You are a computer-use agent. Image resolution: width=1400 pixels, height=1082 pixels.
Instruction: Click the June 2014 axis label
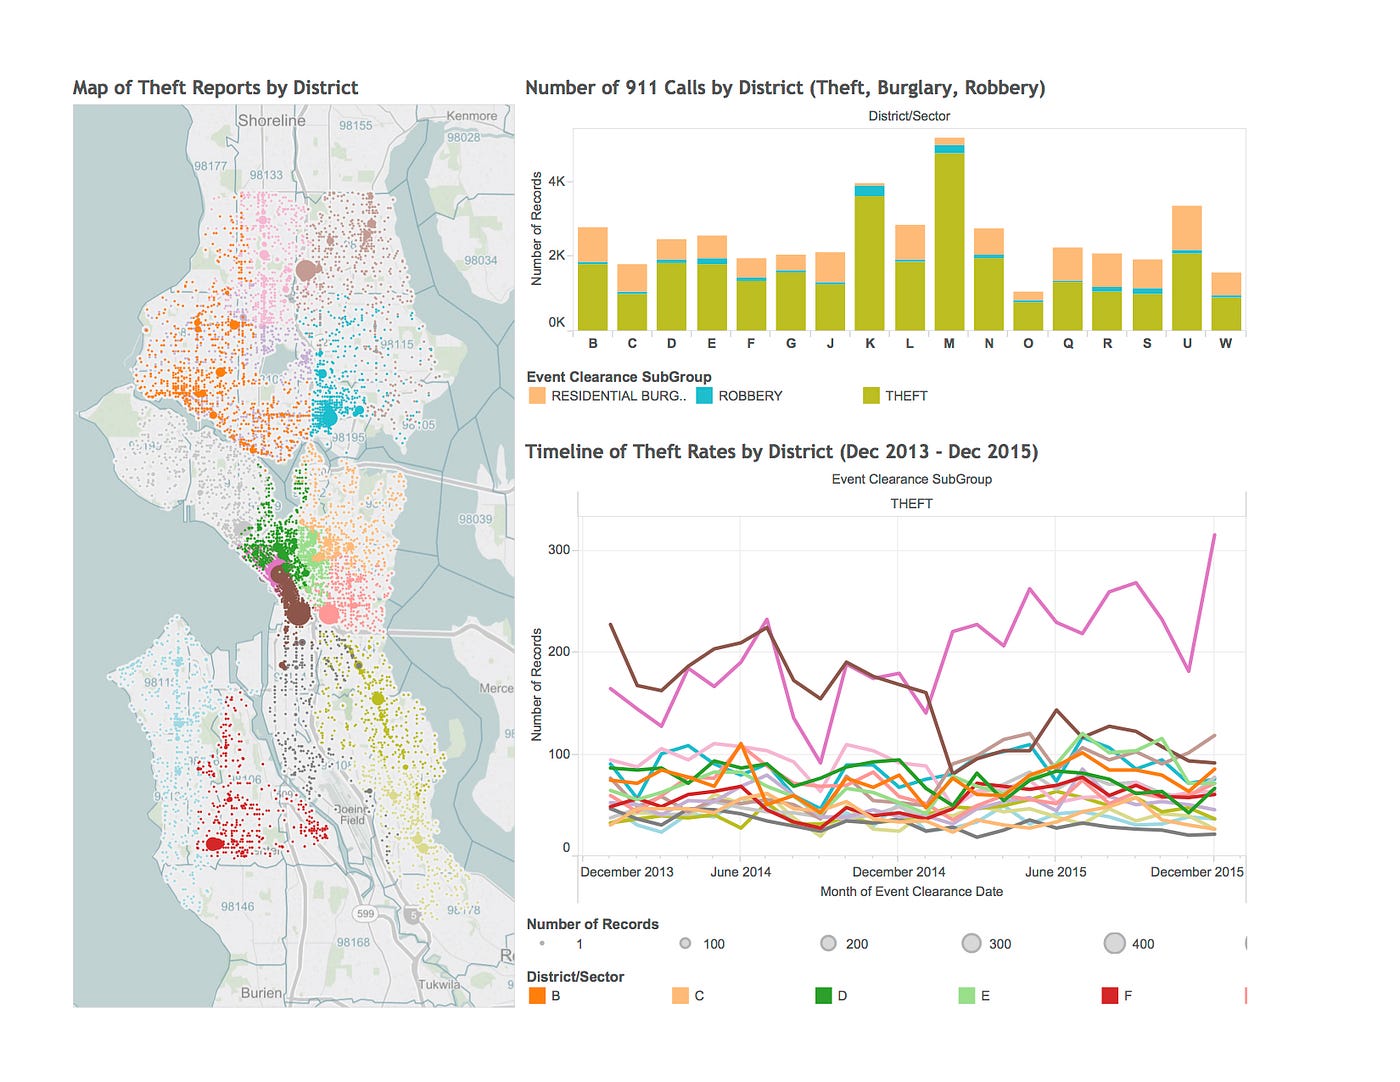click(x=740, y=871)
